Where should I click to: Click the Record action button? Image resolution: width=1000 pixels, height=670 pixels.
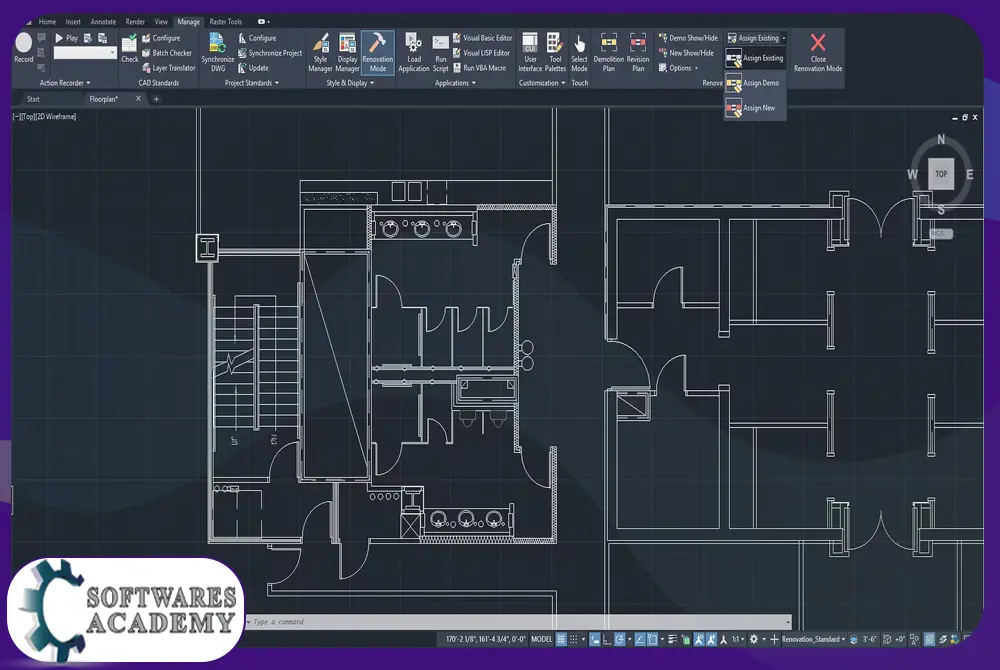[24, 48]
